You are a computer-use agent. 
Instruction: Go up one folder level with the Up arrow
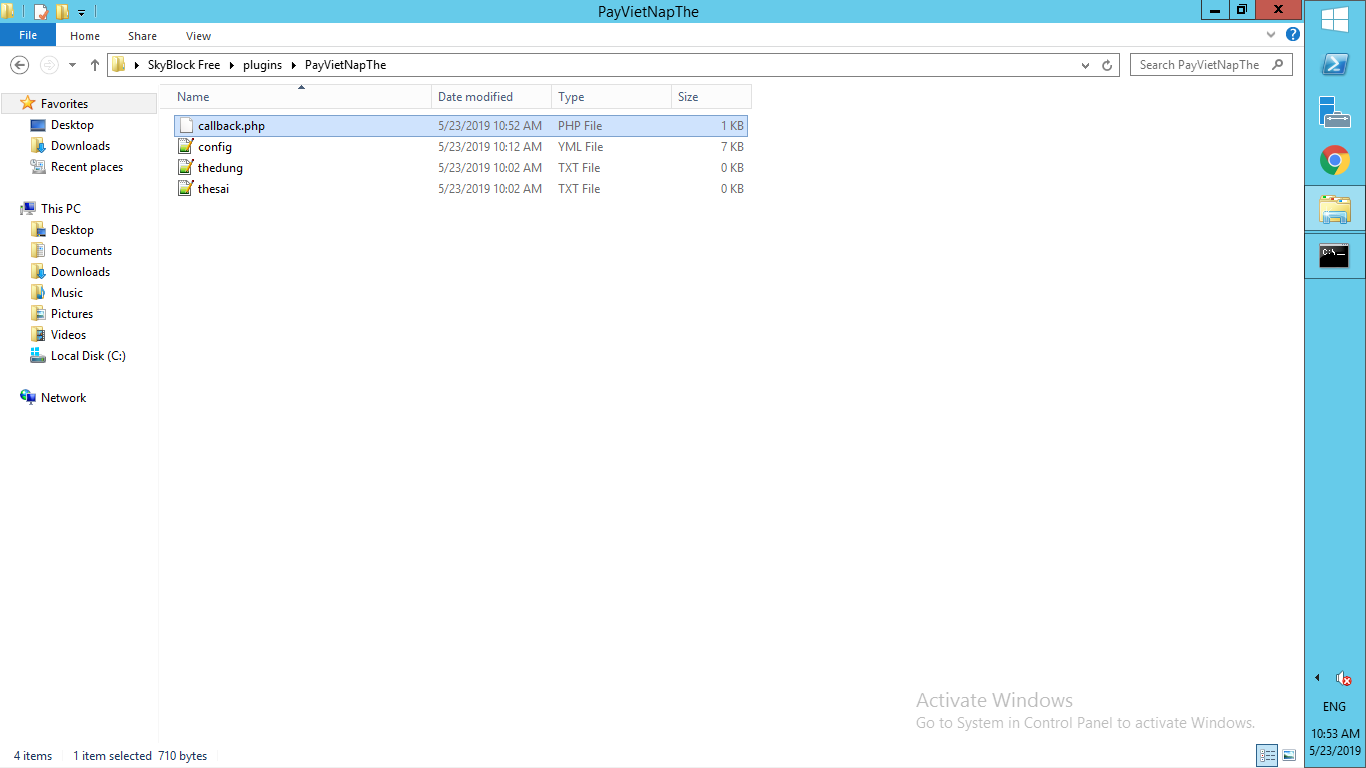click(x=95, y=65)
